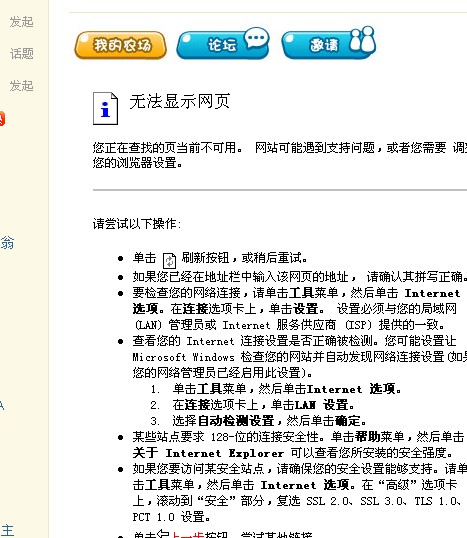
Task: Click the 请尝试以下操作 text
Action: coord(137,224)
